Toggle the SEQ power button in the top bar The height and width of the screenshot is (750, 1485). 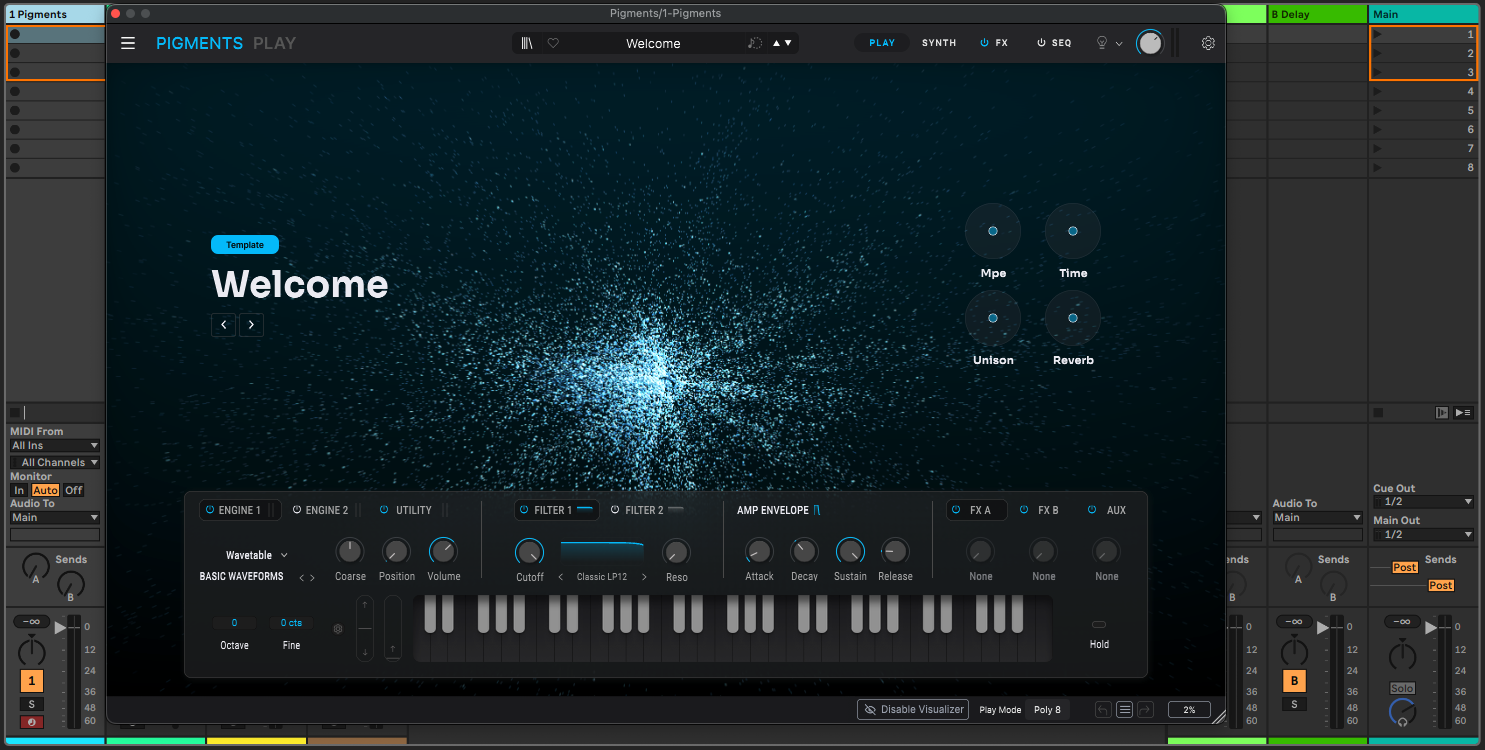click(x=1041, y=43)
